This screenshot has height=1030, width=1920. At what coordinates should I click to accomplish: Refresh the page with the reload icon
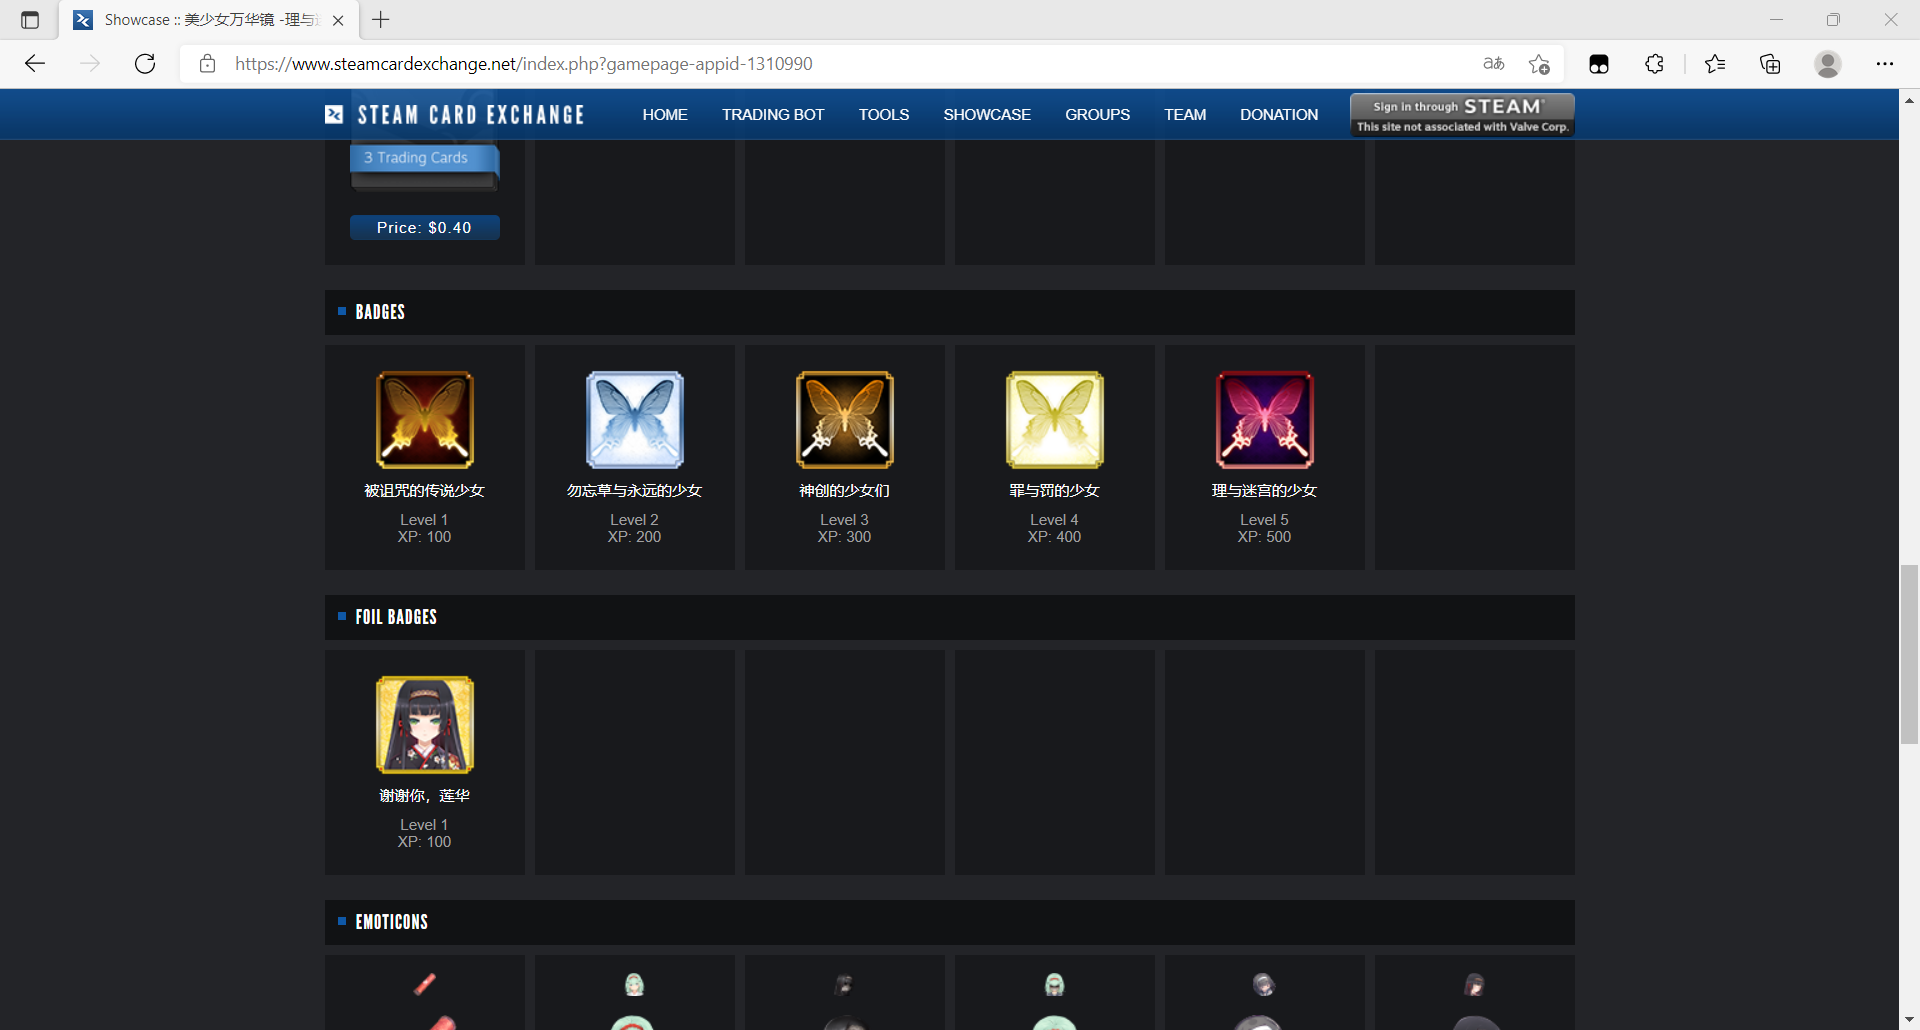coord(145,64)
